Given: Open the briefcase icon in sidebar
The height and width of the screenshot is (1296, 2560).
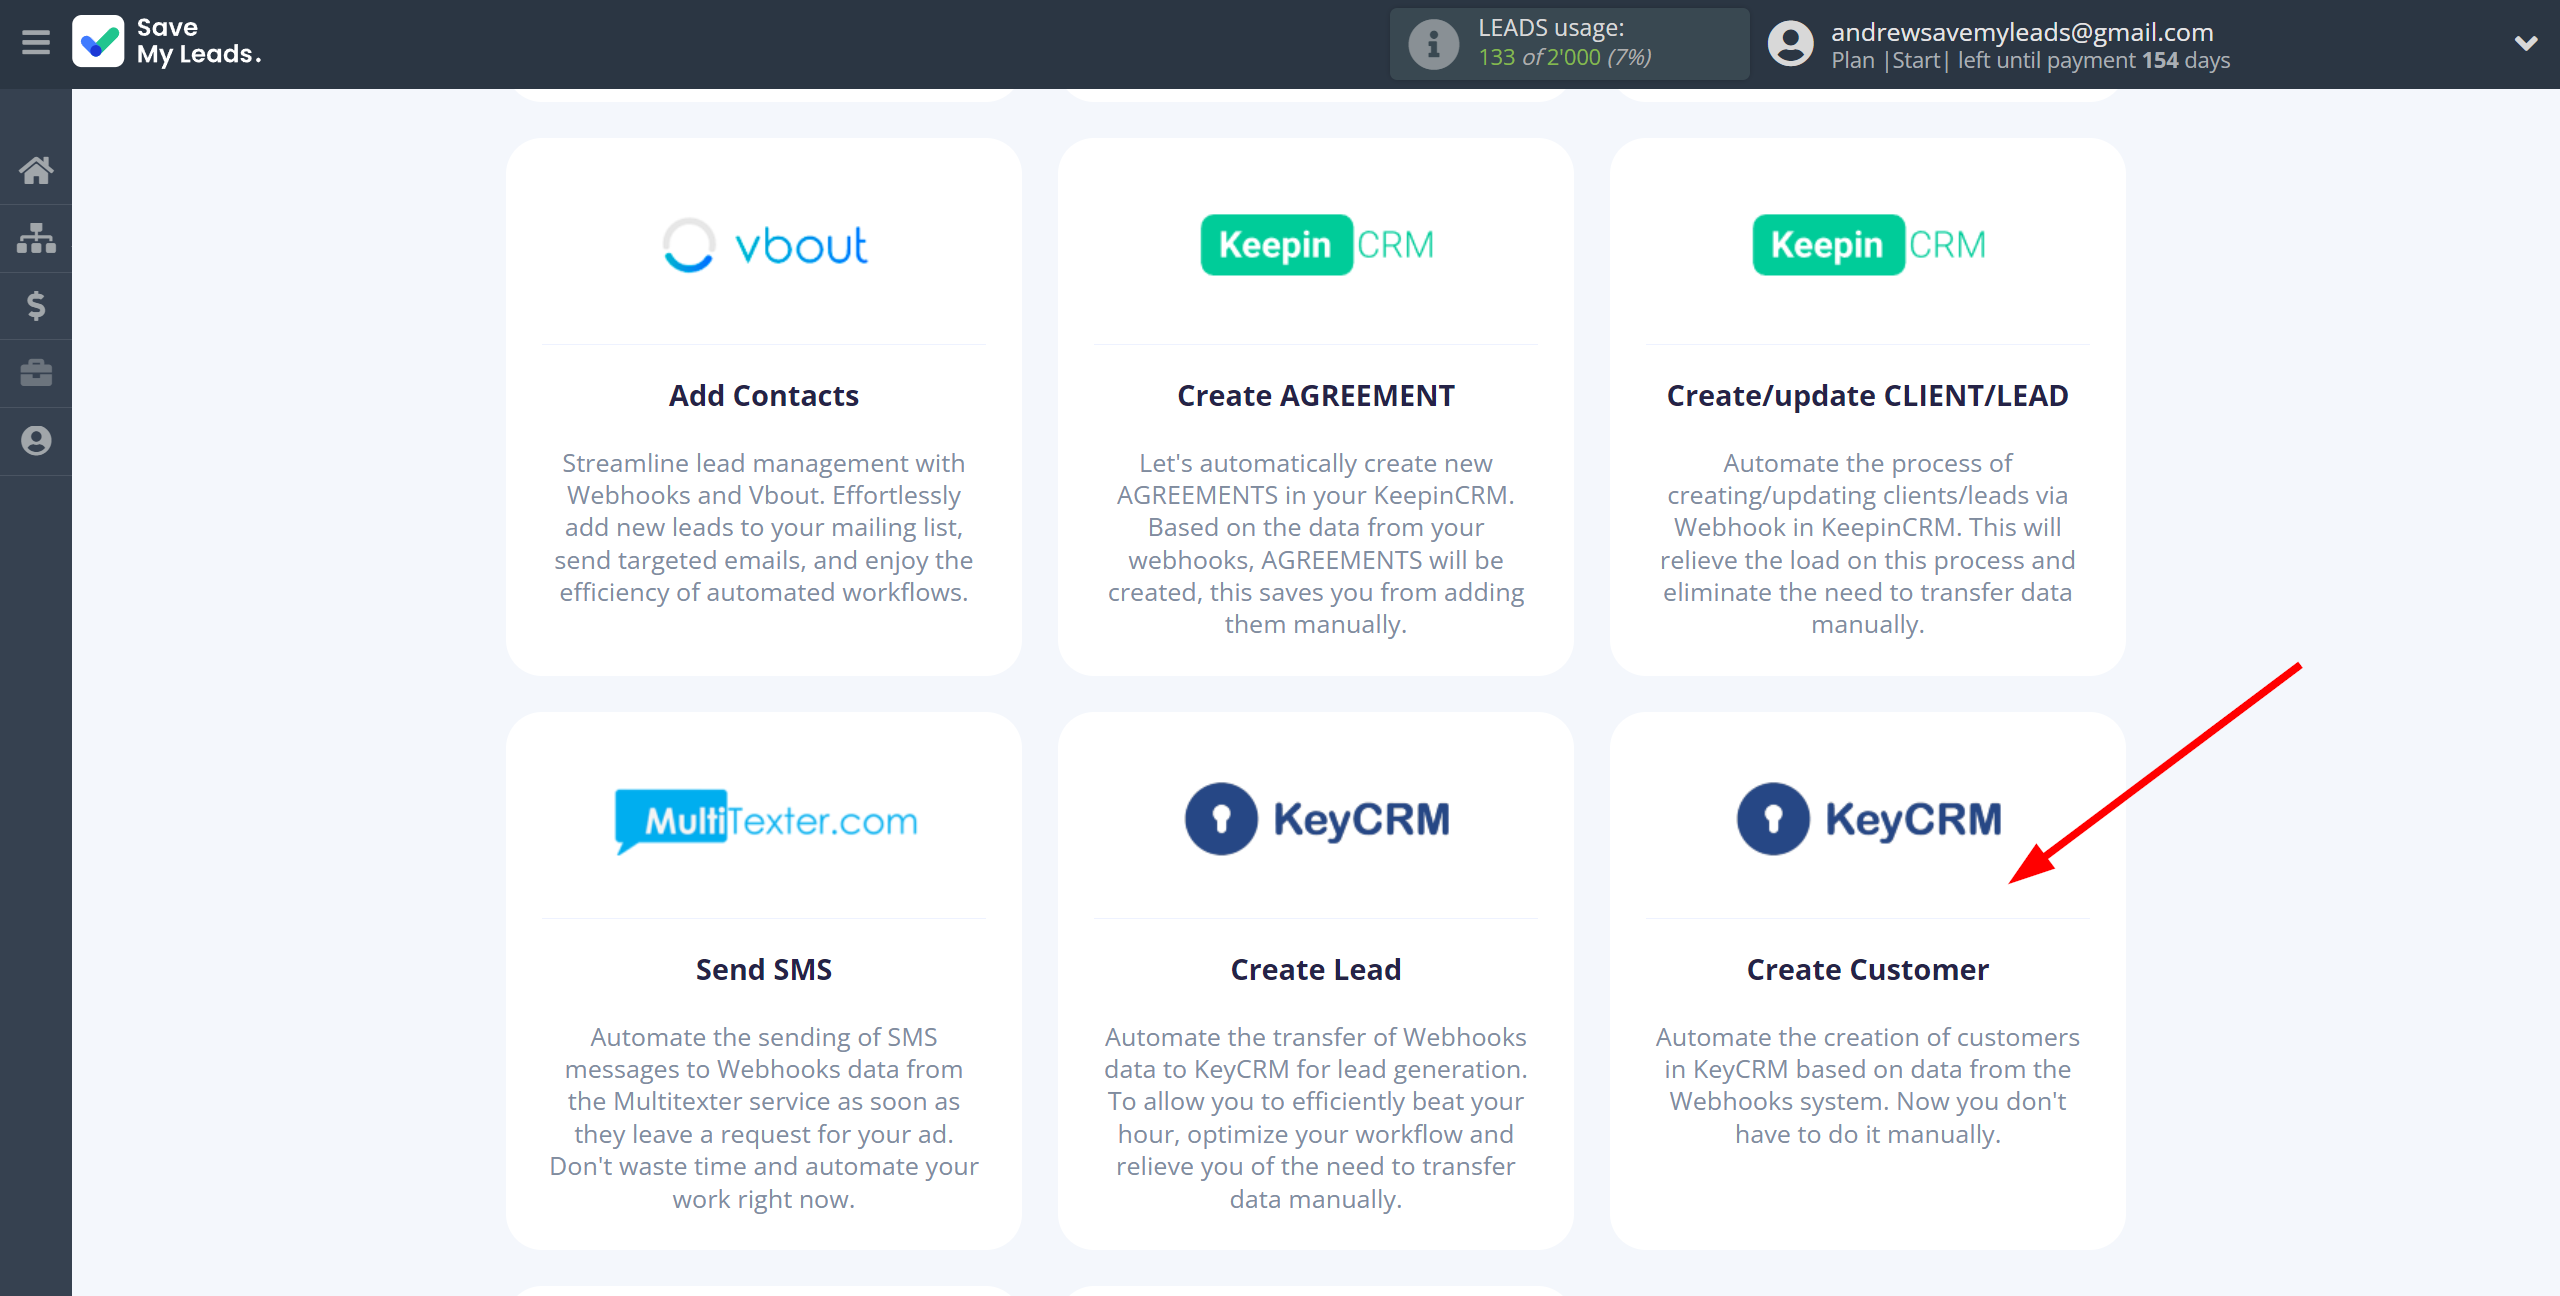Looking at the screenshot, I should point(36,373).
